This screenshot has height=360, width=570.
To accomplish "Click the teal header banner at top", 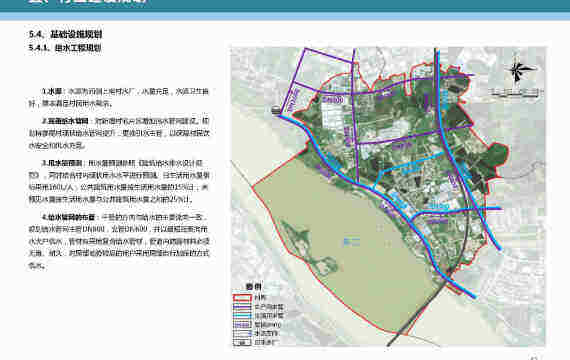I will [x=285, y=6].
